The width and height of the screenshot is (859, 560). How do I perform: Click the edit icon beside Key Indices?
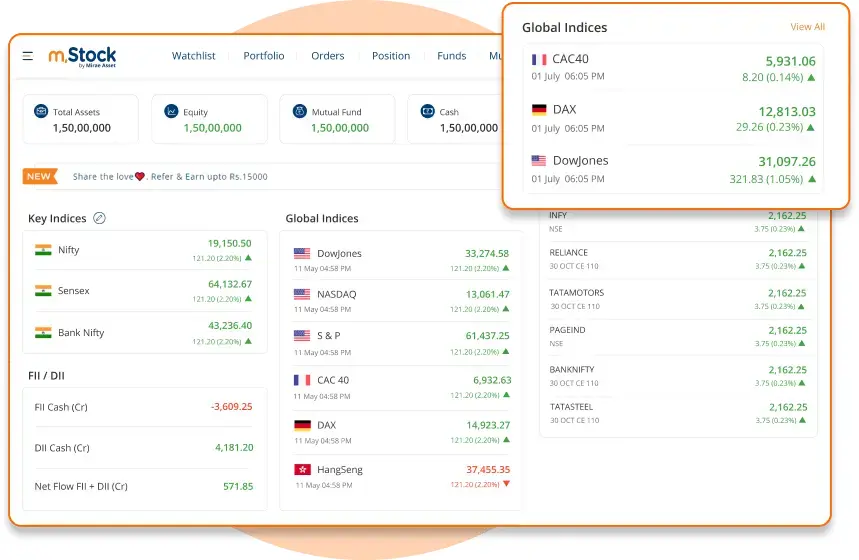point(99,218)
